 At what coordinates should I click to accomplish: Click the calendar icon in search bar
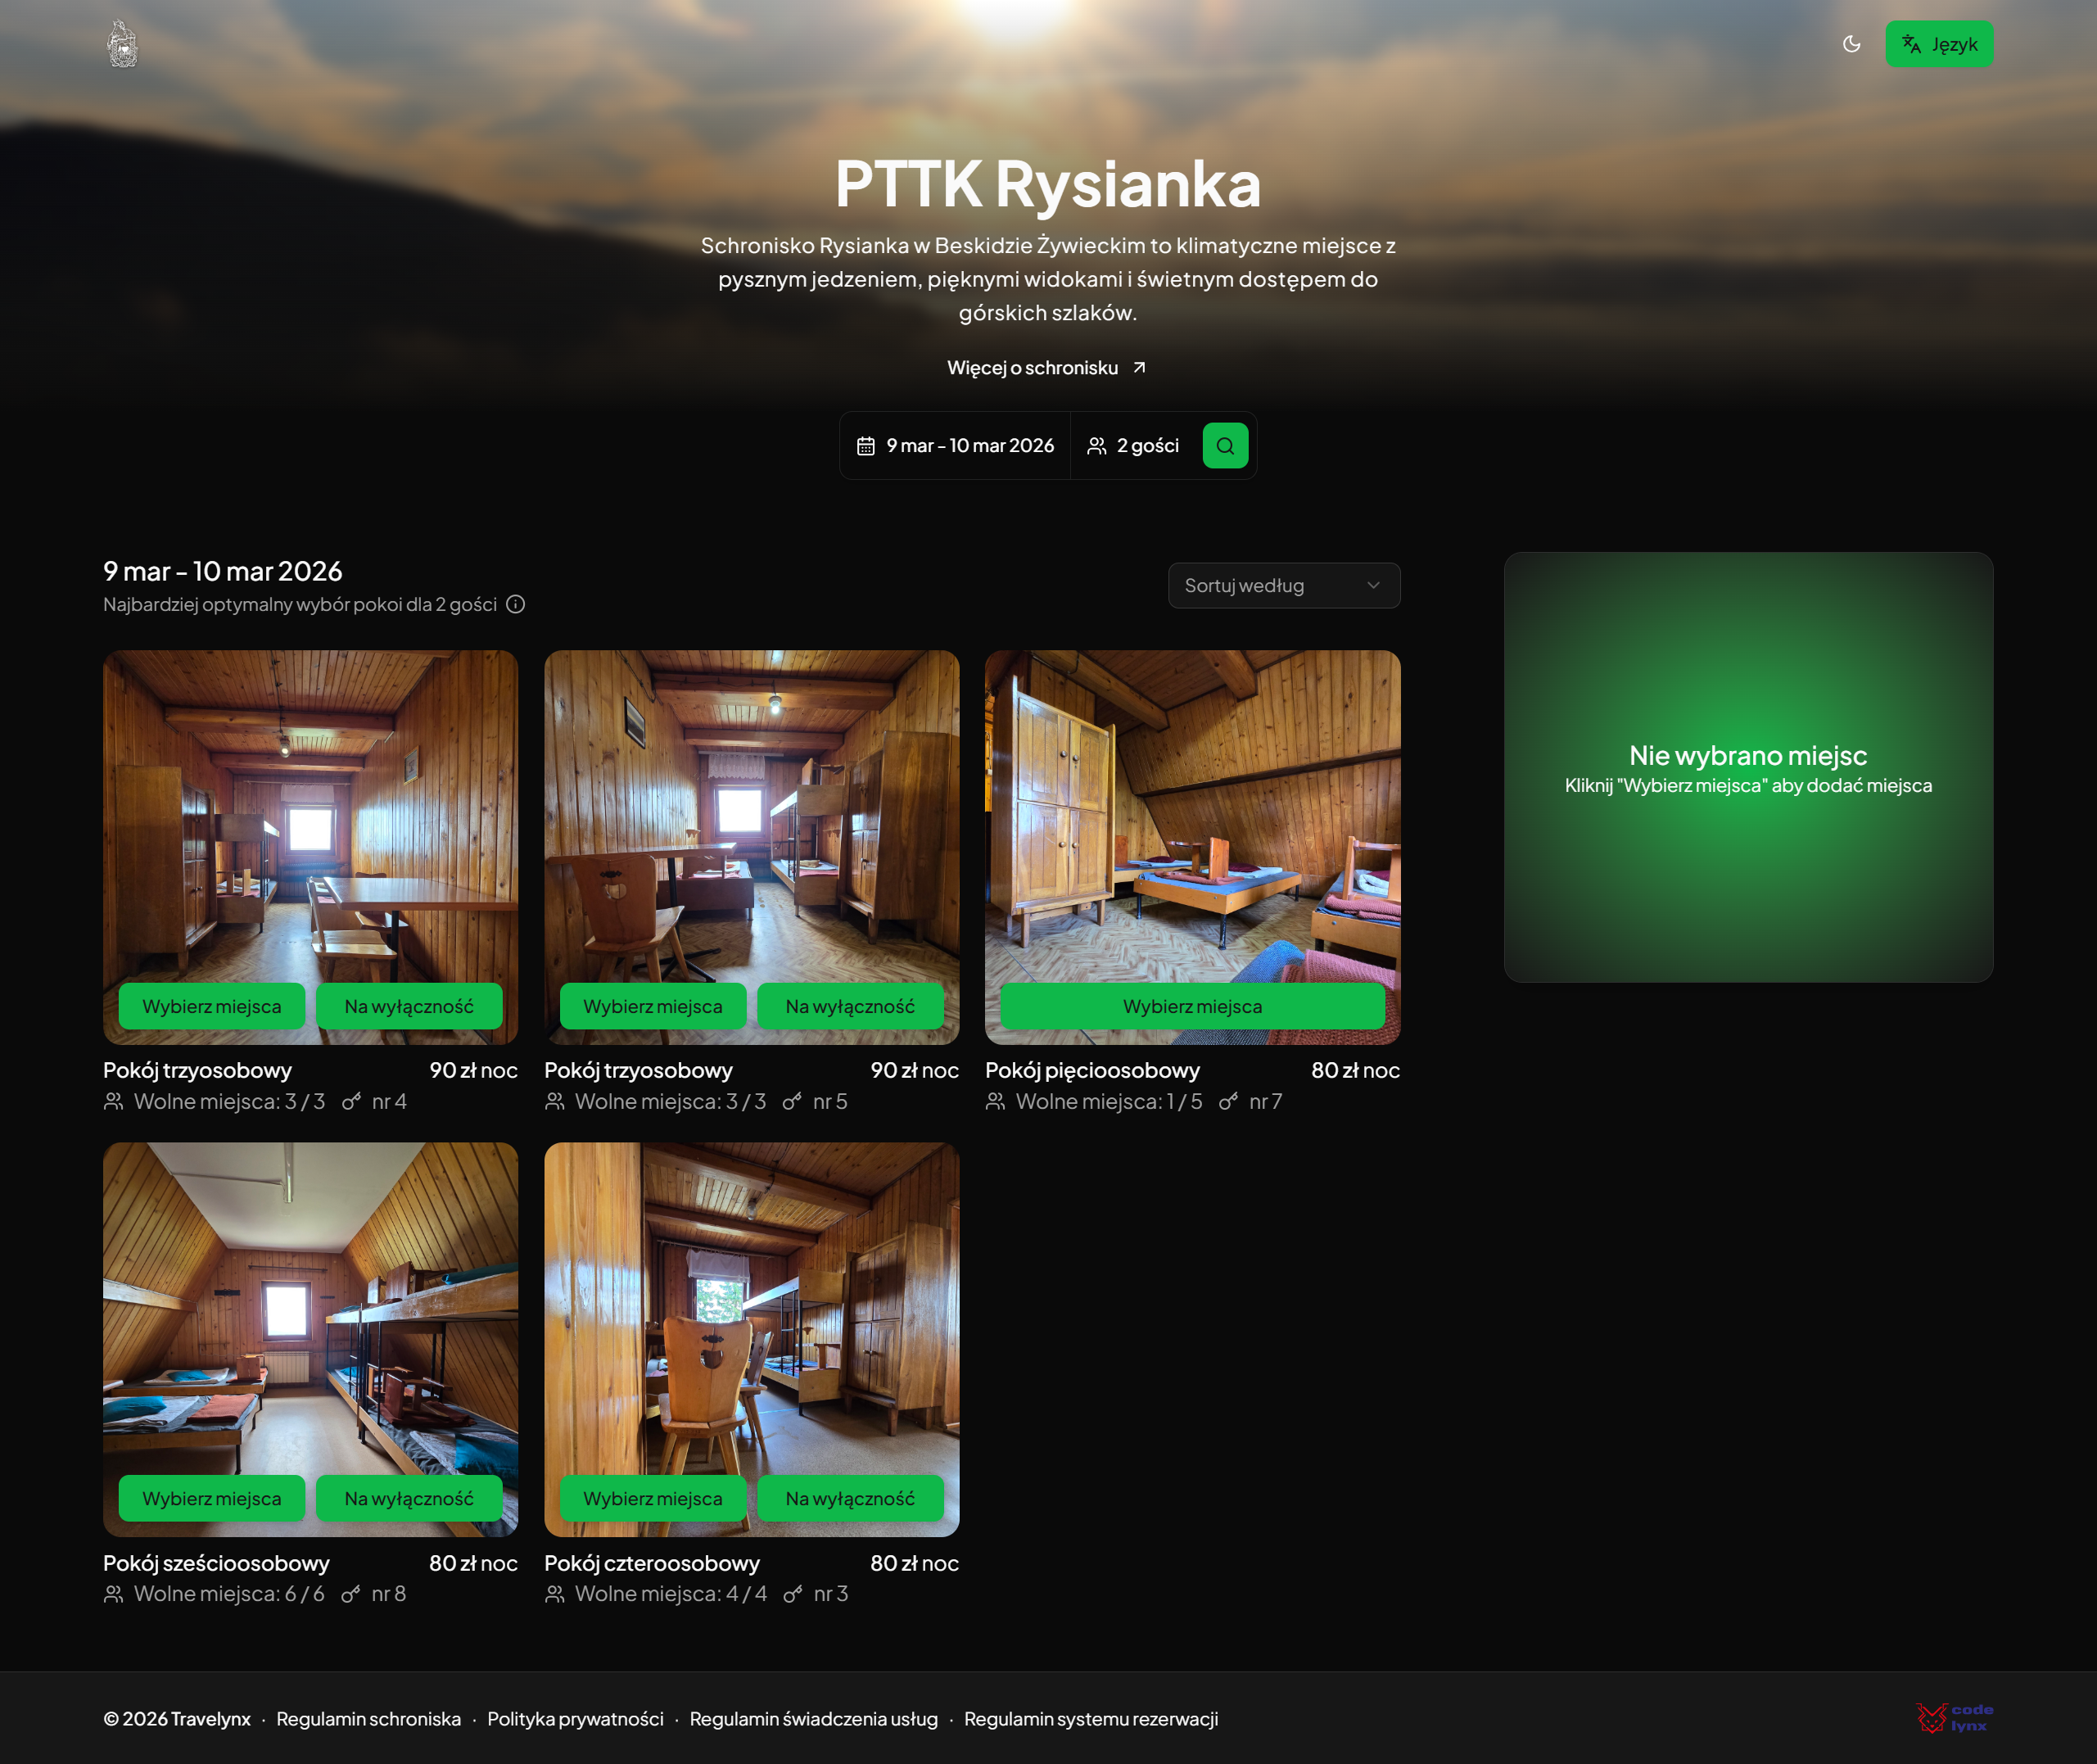tap(865, 446)
